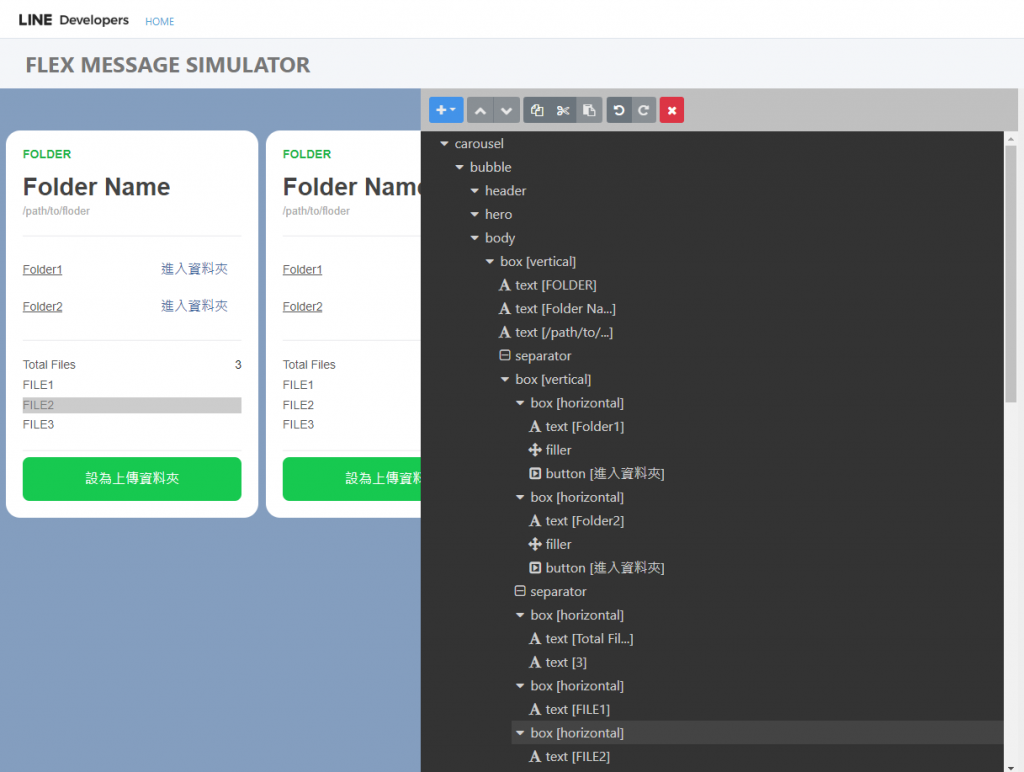The height and width of the screenshot is (772, 1024).
Task: Toggle the hero node arrow
Action: (x=475, y=214)
